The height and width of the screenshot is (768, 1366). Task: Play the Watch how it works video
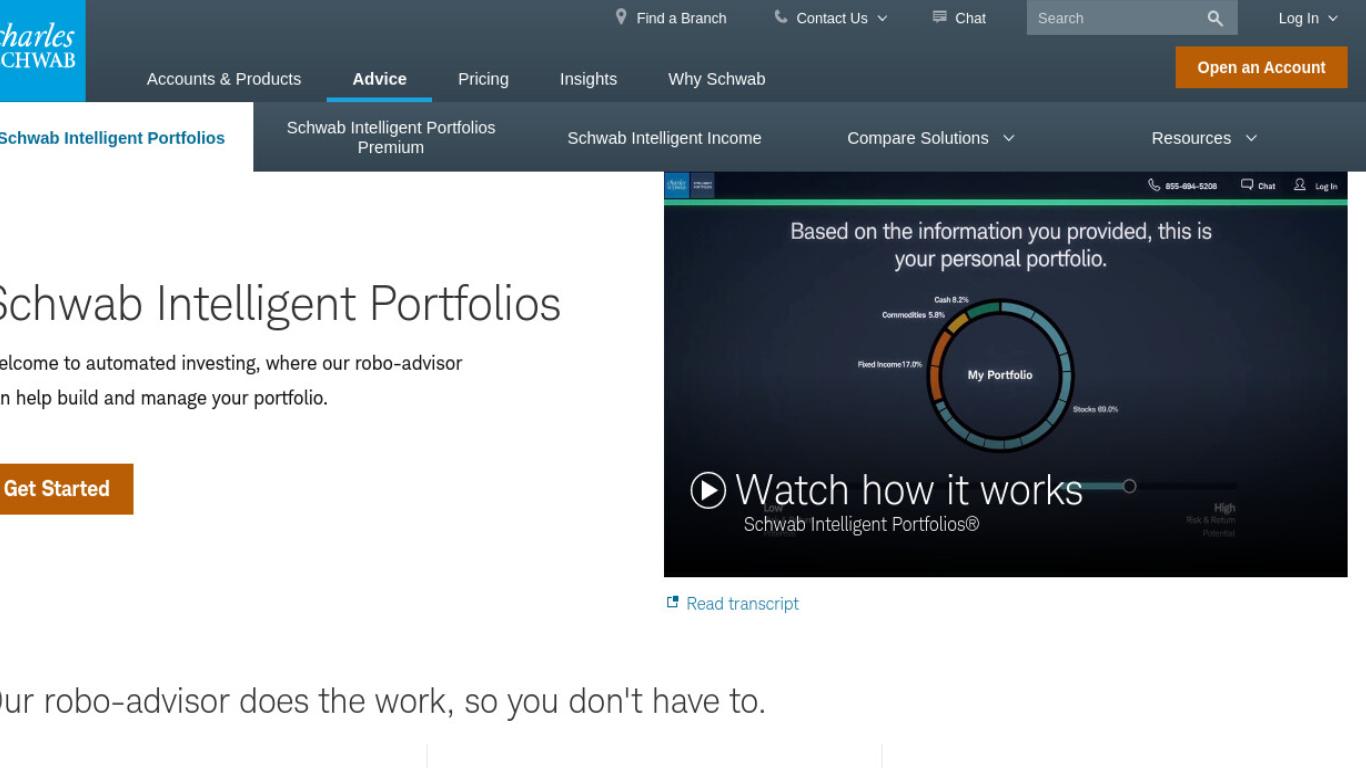click(x=708, y=490)
